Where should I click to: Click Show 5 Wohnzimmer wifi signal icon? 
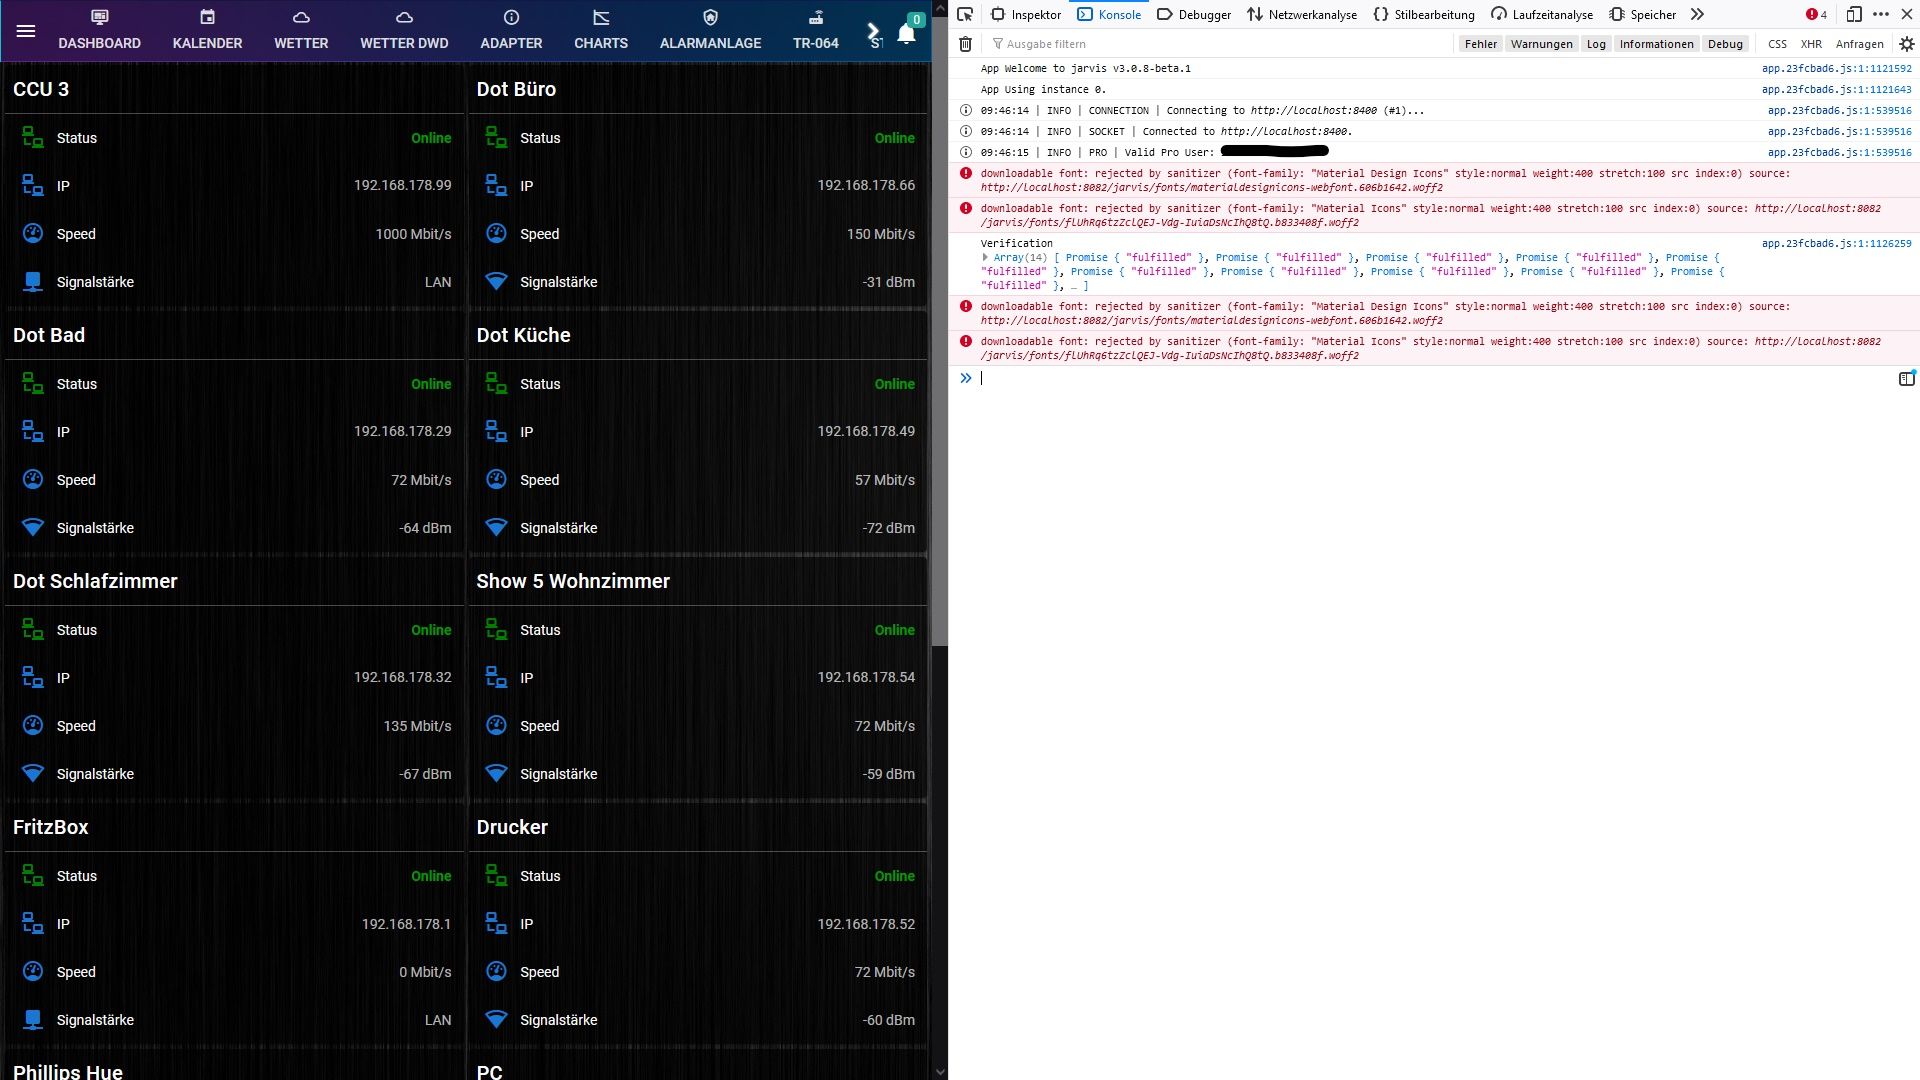pos(496,774)
